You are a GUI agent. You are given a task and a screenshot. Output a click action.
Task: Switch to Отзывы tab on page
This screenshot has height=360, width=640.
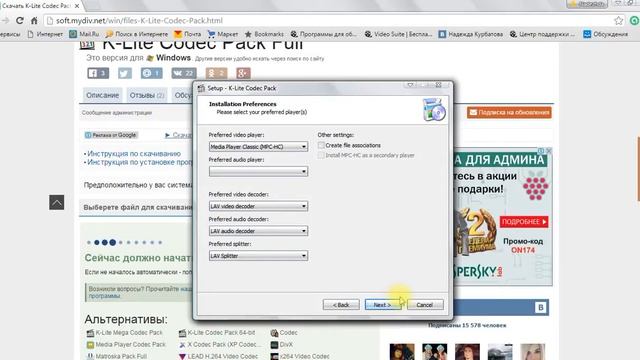tap(147, 95)
